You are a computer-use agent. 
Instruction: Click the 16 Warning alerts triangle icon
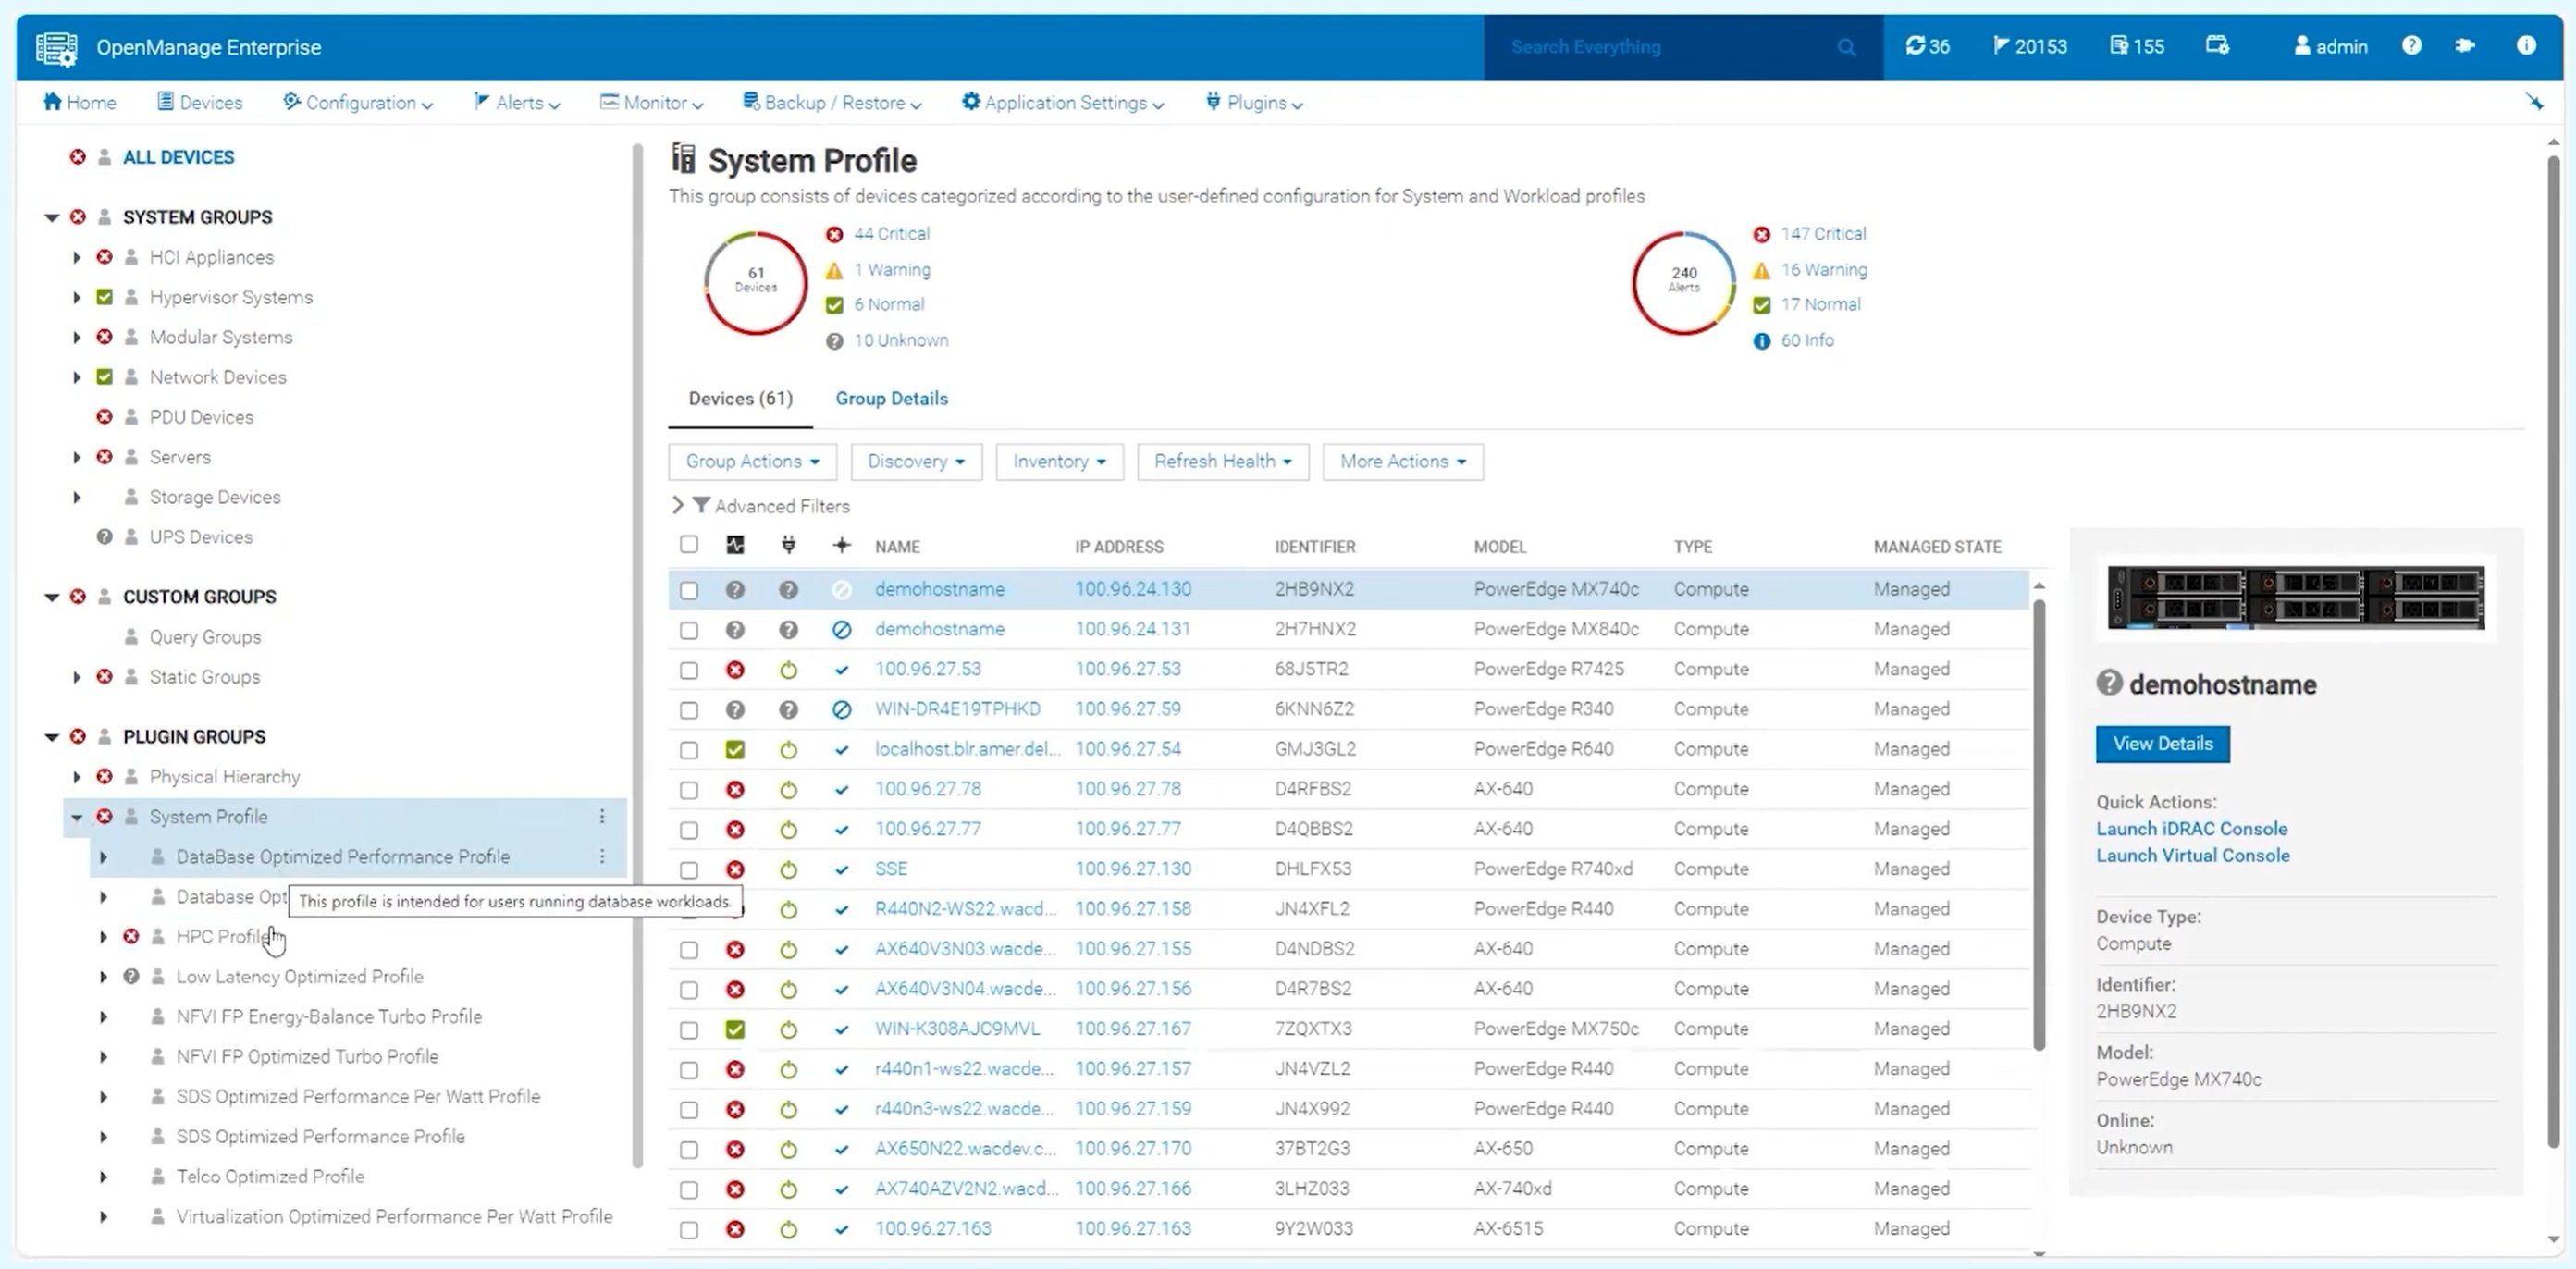[1761, 270]
